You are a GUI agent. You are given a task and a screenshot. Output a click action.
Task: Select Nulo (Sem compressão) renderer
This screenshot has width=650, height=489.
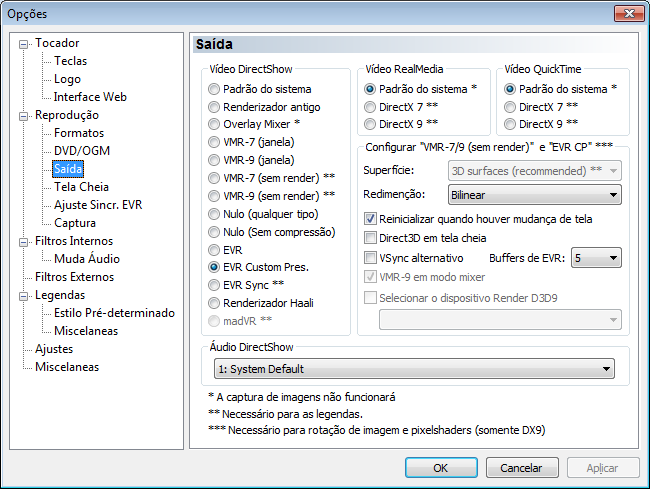point(214,232)
